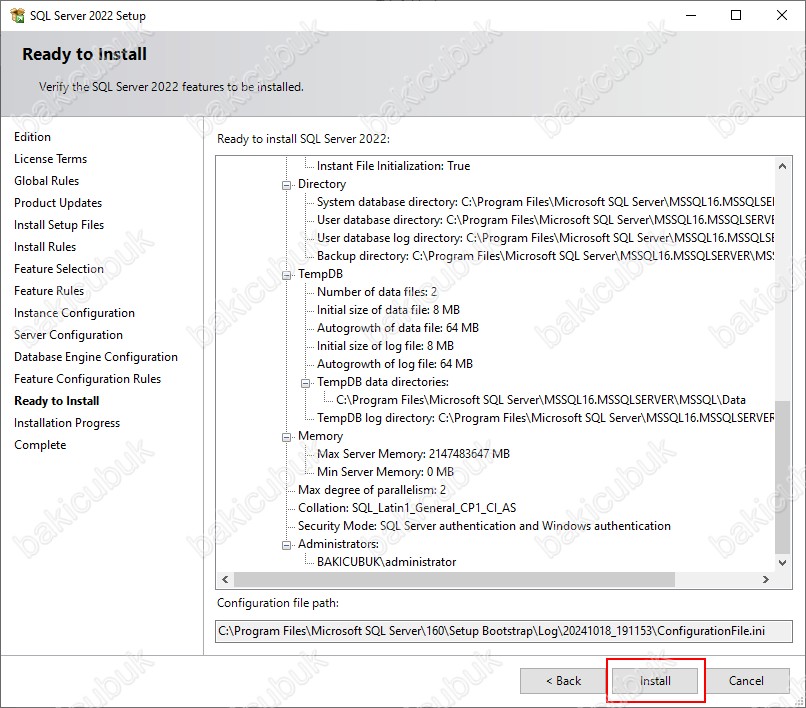The width and height of the screenshot is (806, 708).
Task: Collapse the Directory tree node
Action: [x=286, y=185]
